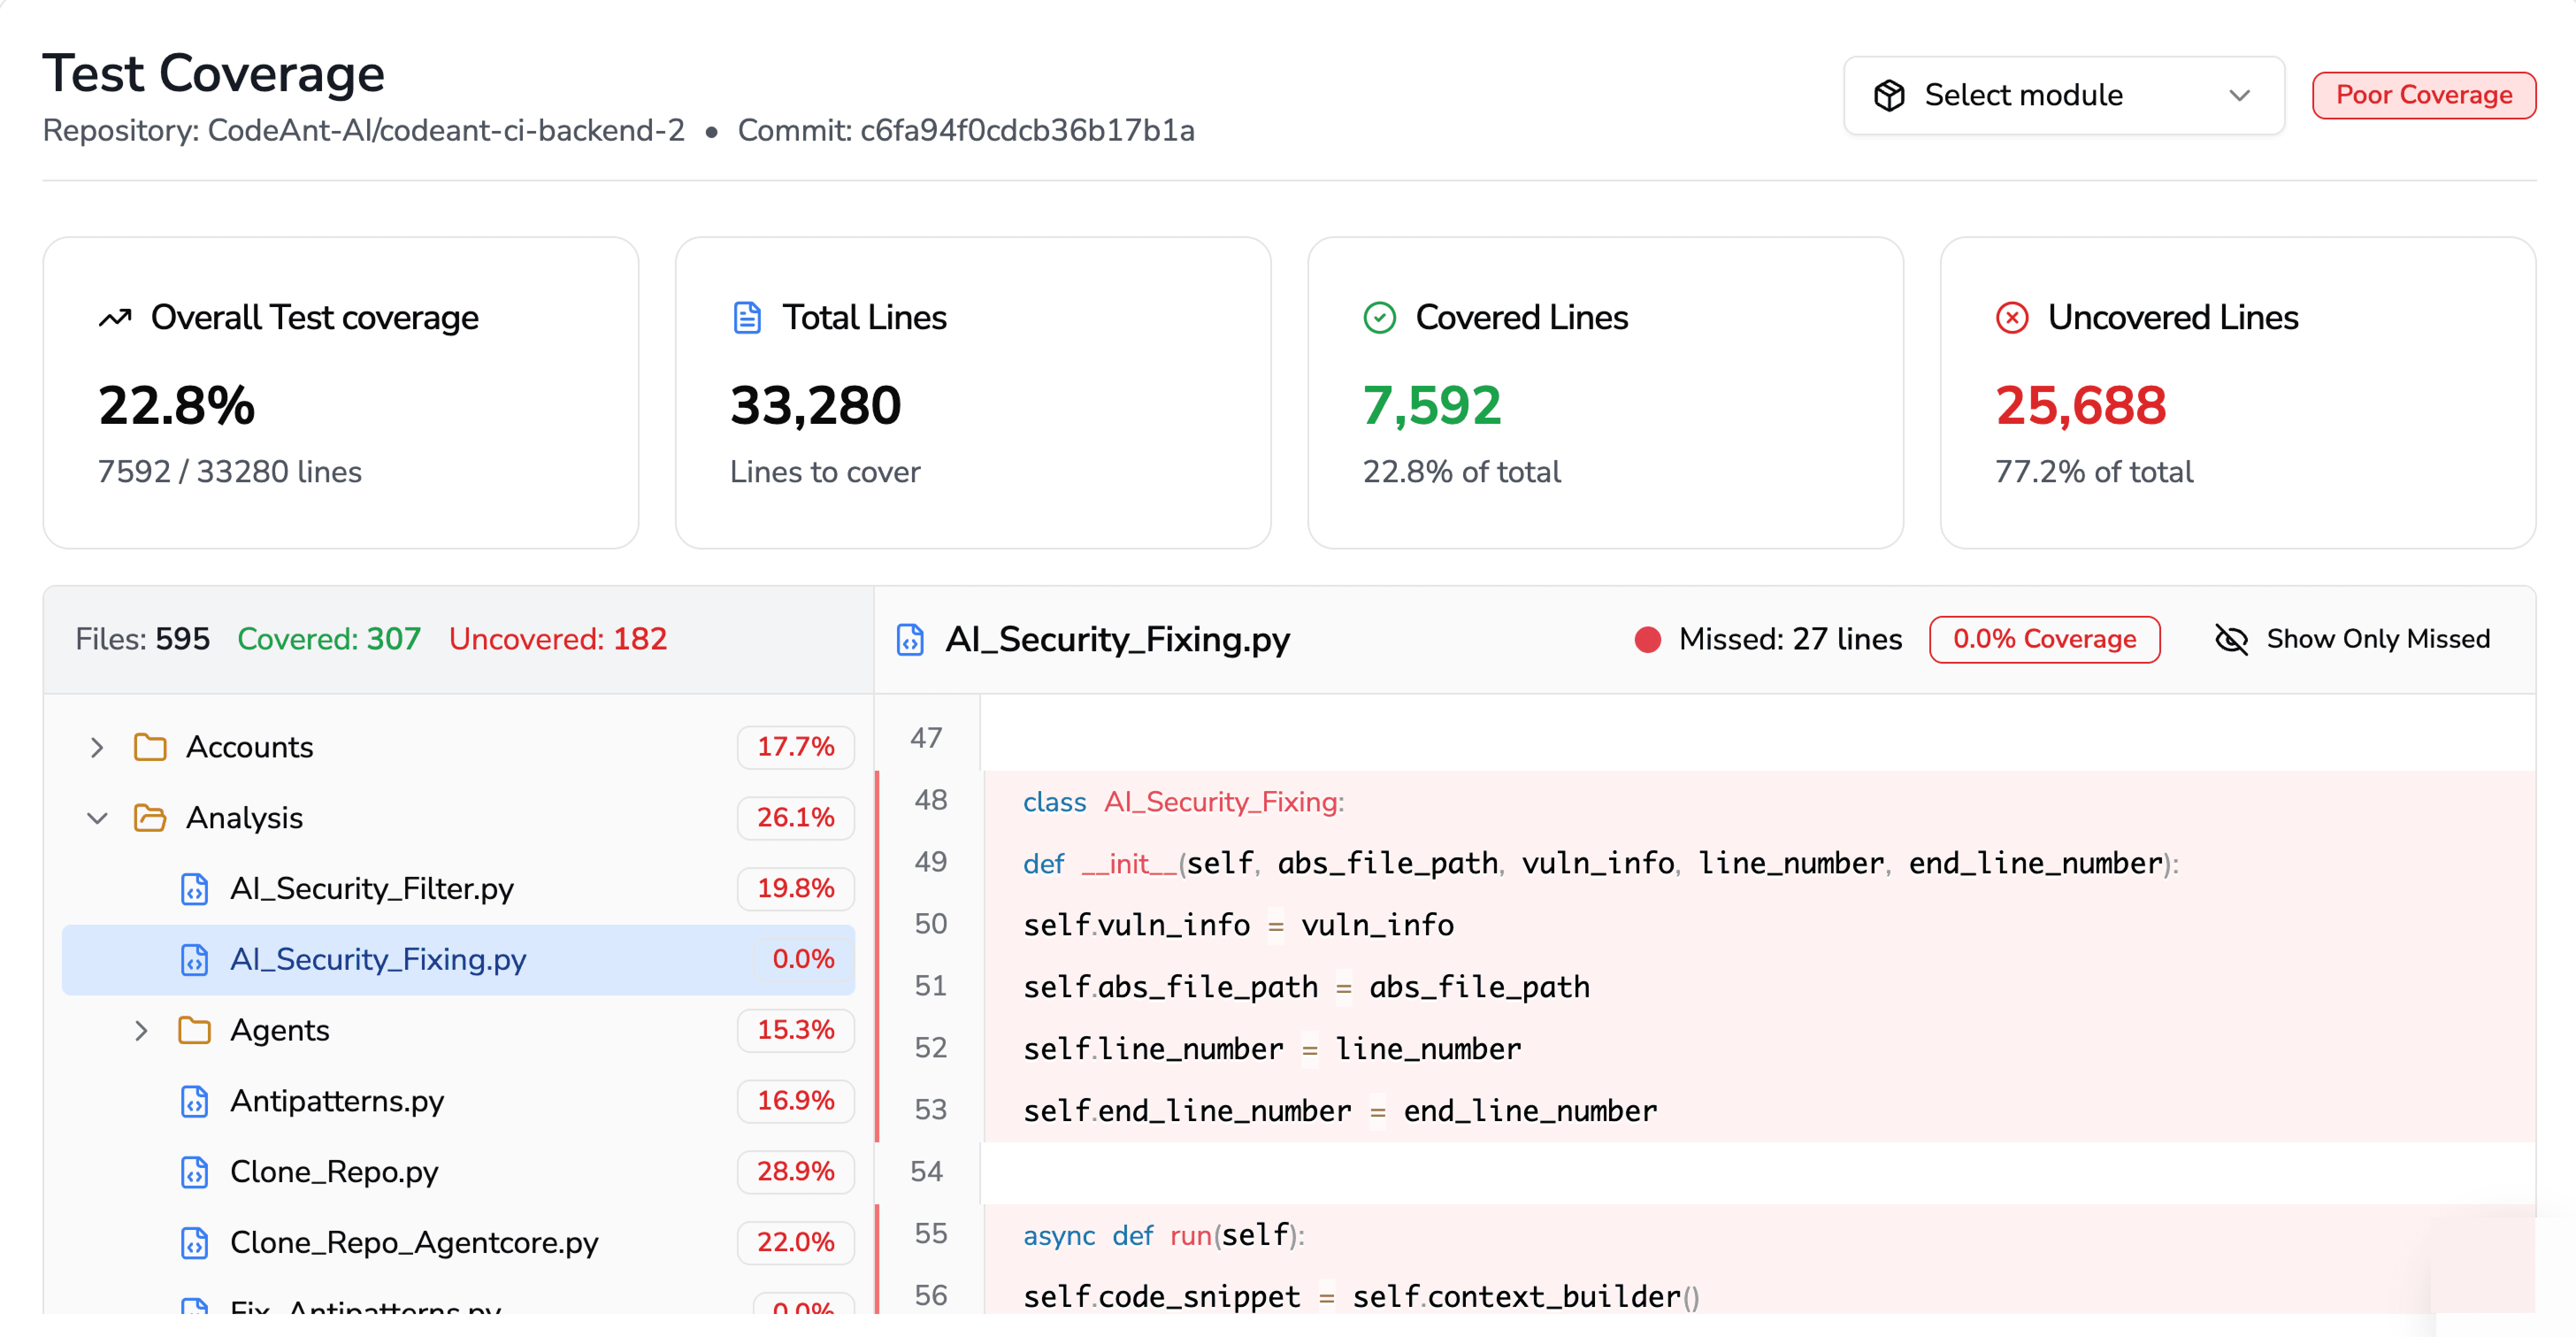Click the repository name CodeAnt-AI/codeant-ci-backend-2
The image size is (2576, 1337).
click(x=446, y=131)
